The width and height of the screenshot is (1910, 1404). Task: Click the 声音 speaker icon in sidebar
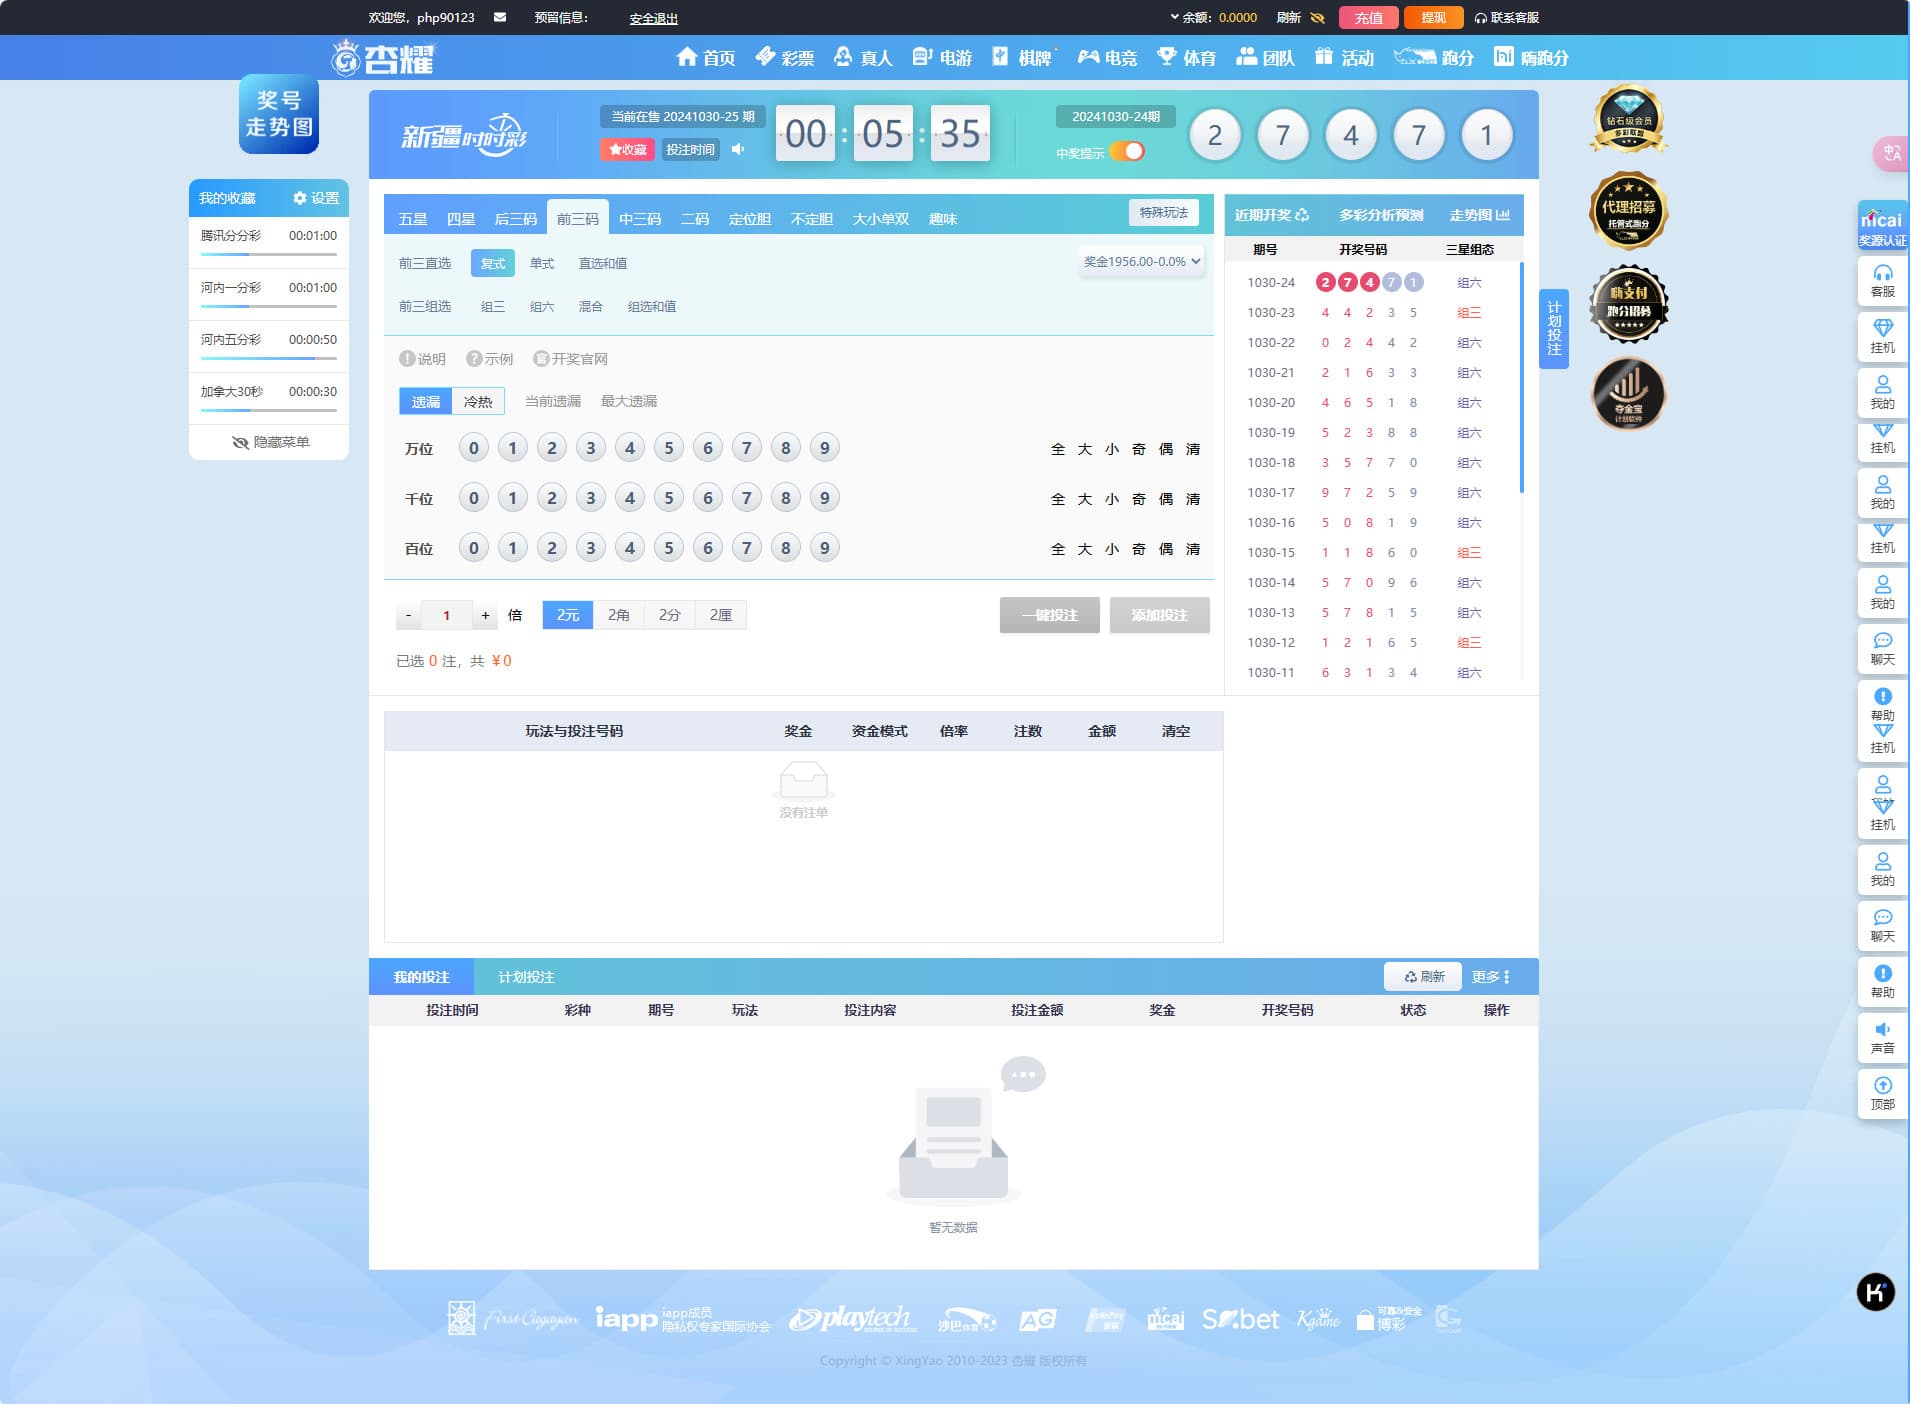point(1882,1037)
